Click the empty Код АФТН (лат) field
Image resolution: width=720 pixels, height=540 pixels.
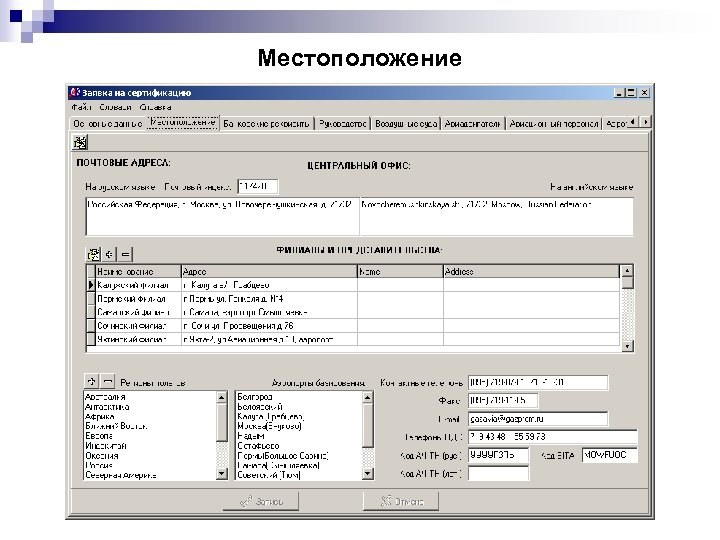coord(498,473)
